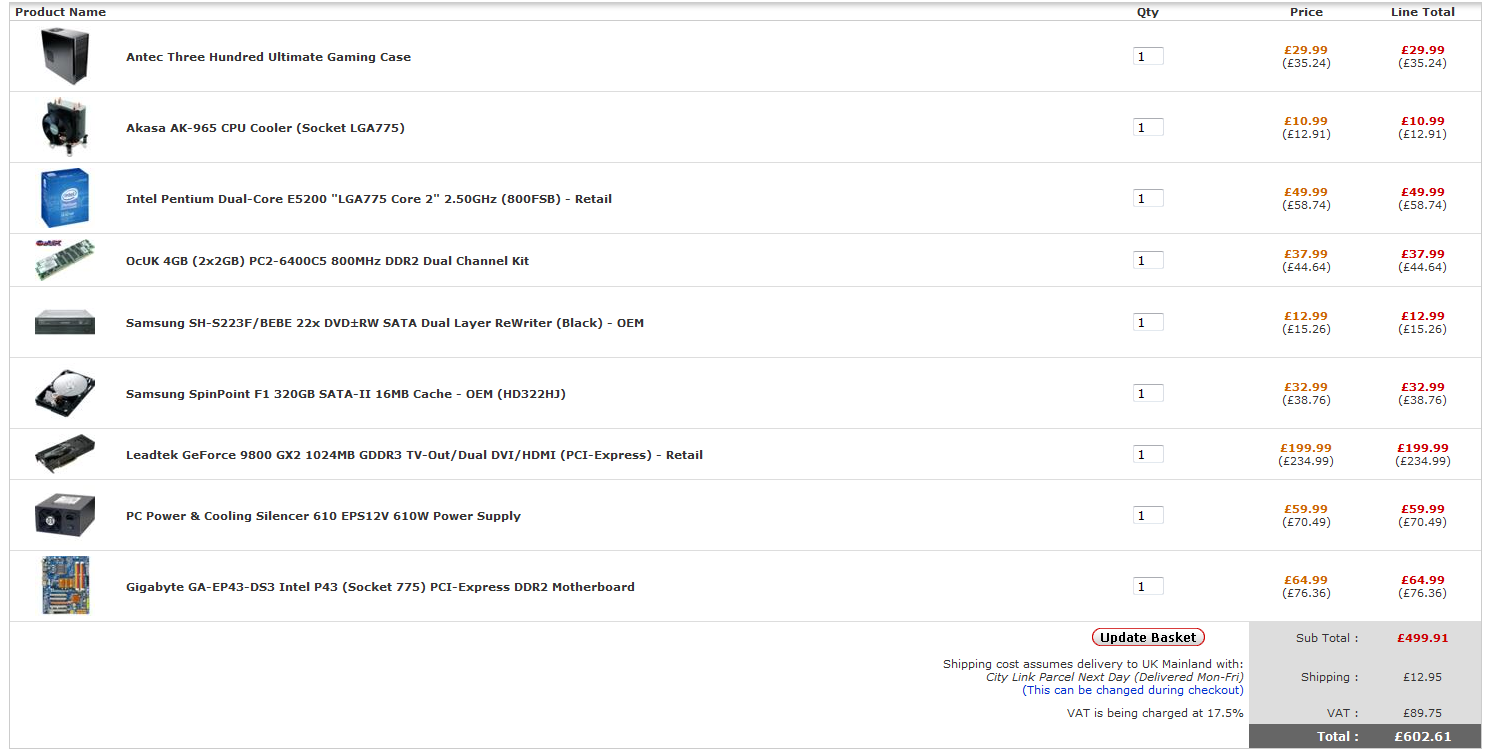Image resolution: width=1486 pixels, height=750 pixels.
Task: Select the quantity field for OcUK 4GB RAM
Action: click(1148, 261)
